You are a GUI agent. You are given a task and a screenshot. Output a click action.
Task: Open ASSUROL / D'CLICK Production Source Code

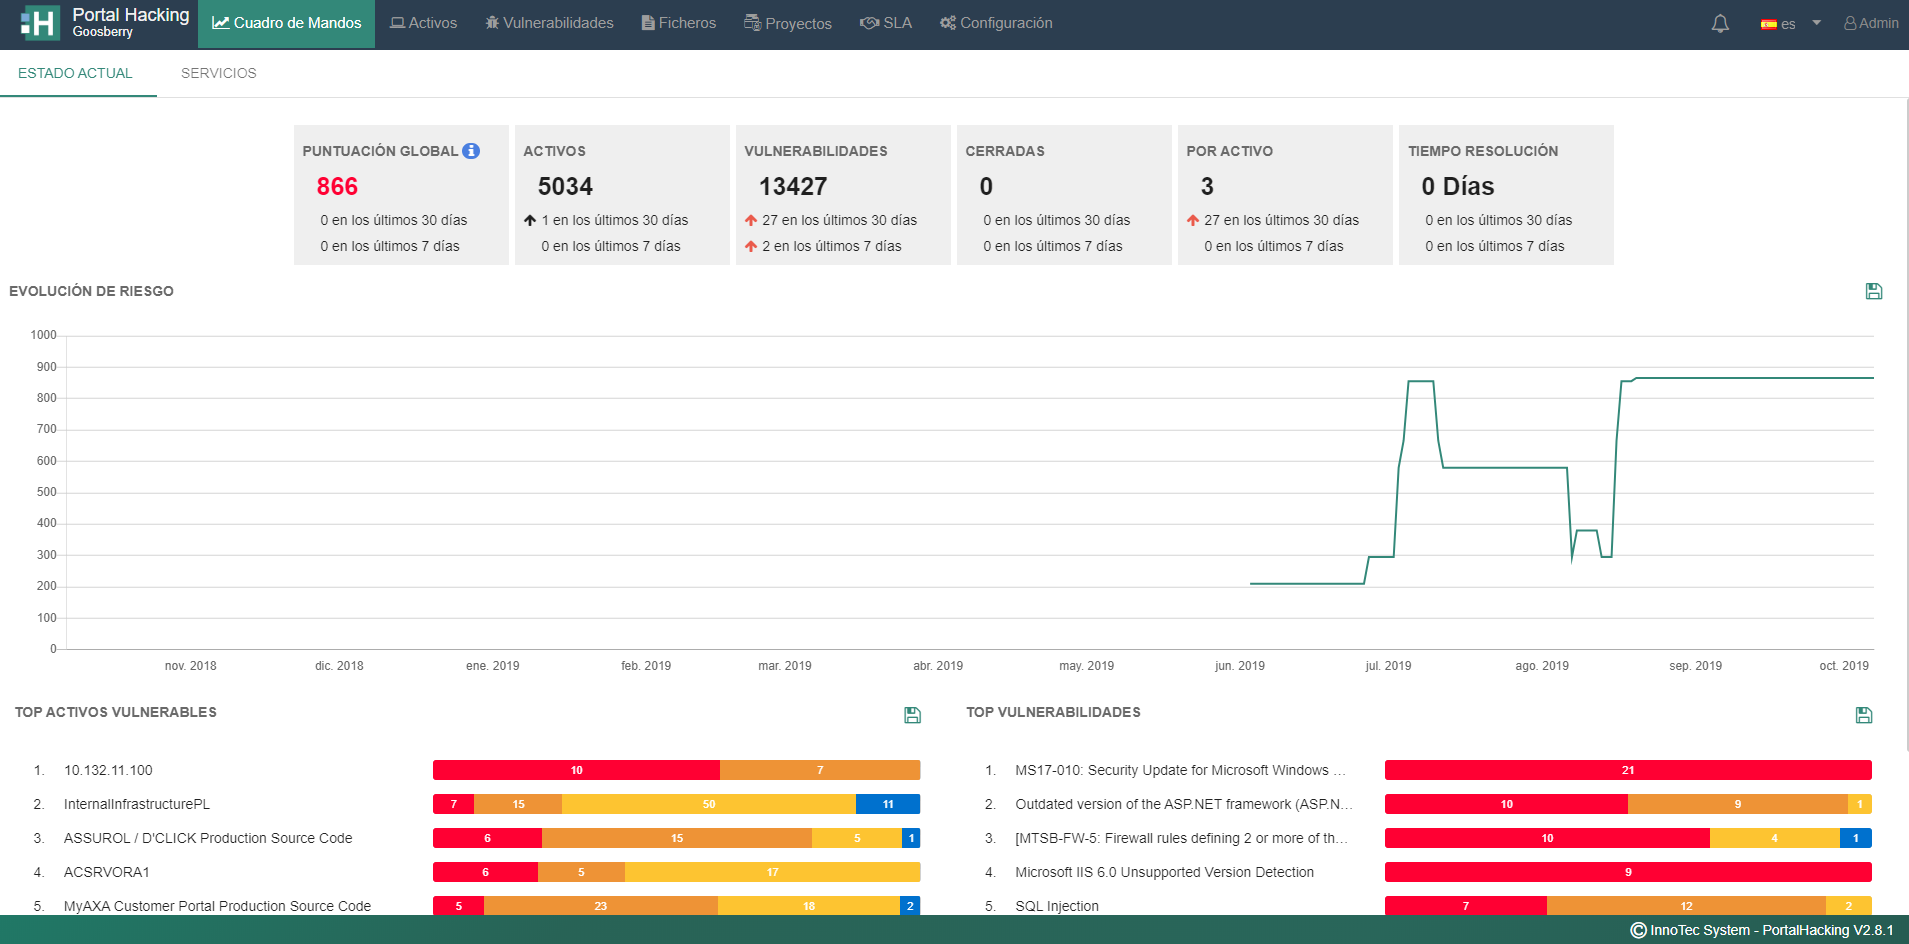208,838
